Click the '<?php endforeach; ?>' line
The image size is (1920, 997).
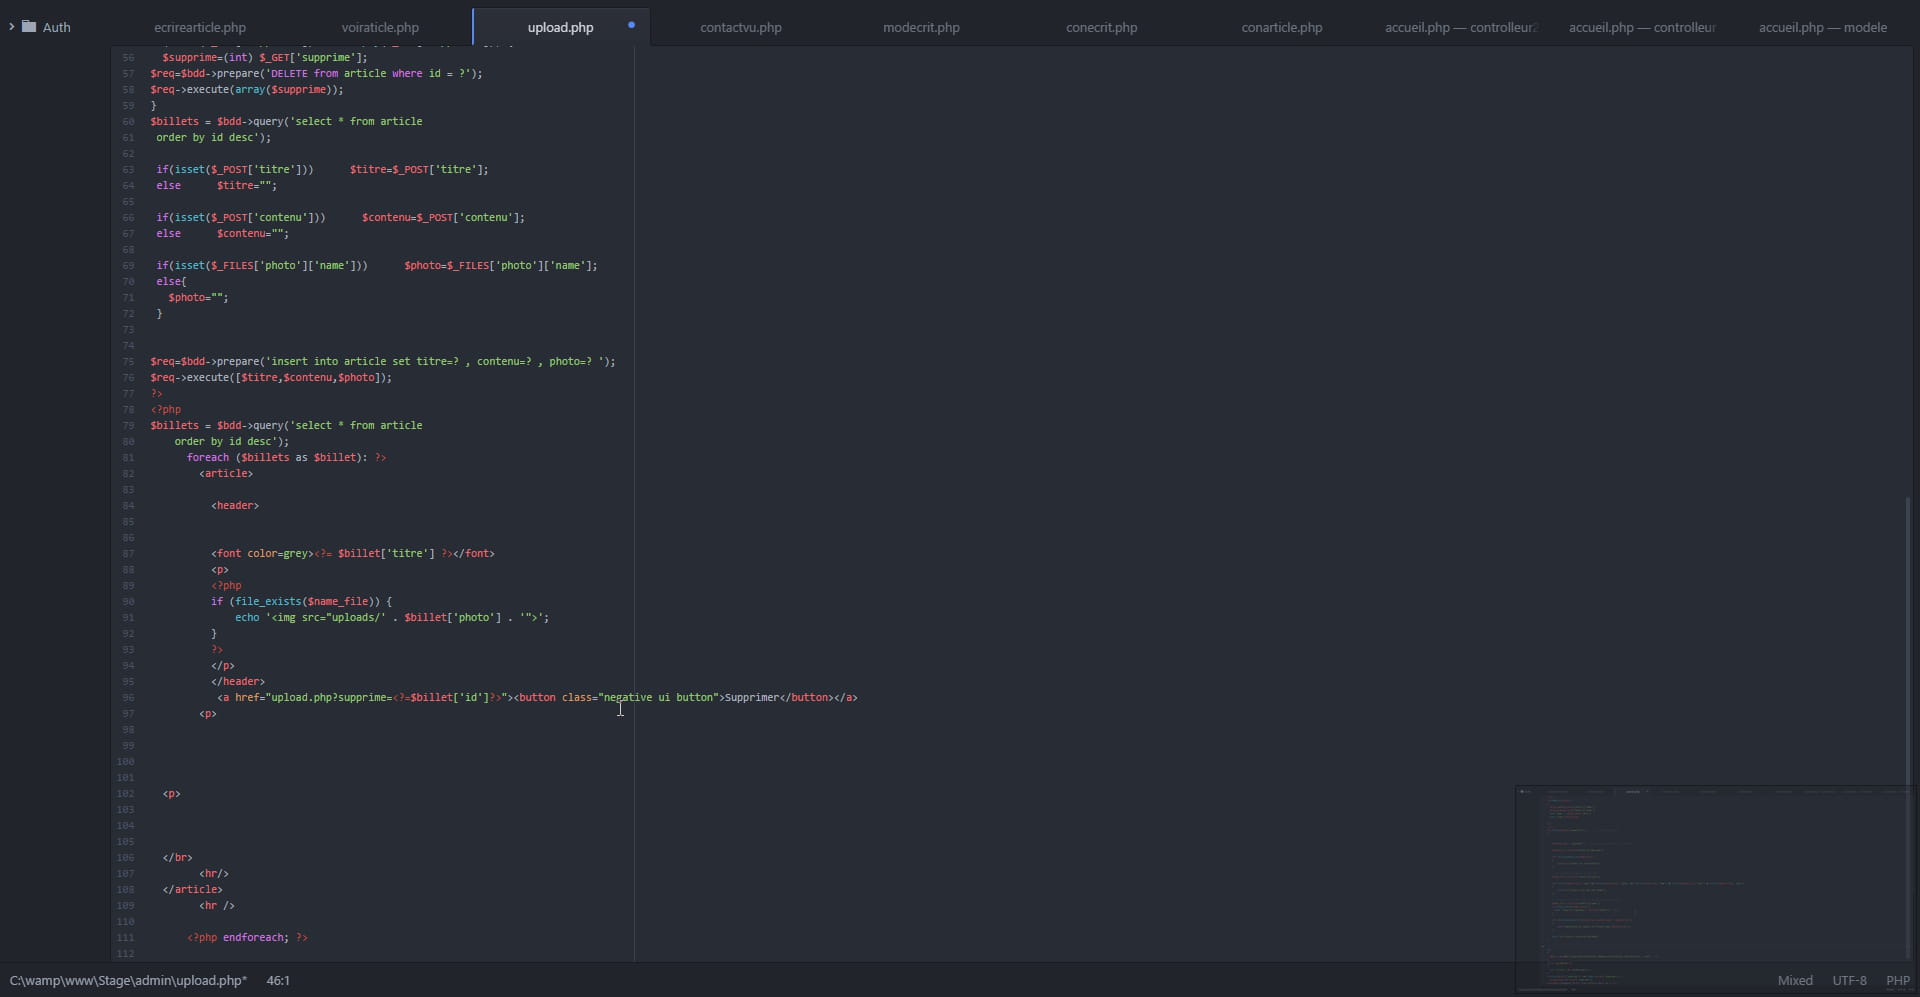click(247, 937)
